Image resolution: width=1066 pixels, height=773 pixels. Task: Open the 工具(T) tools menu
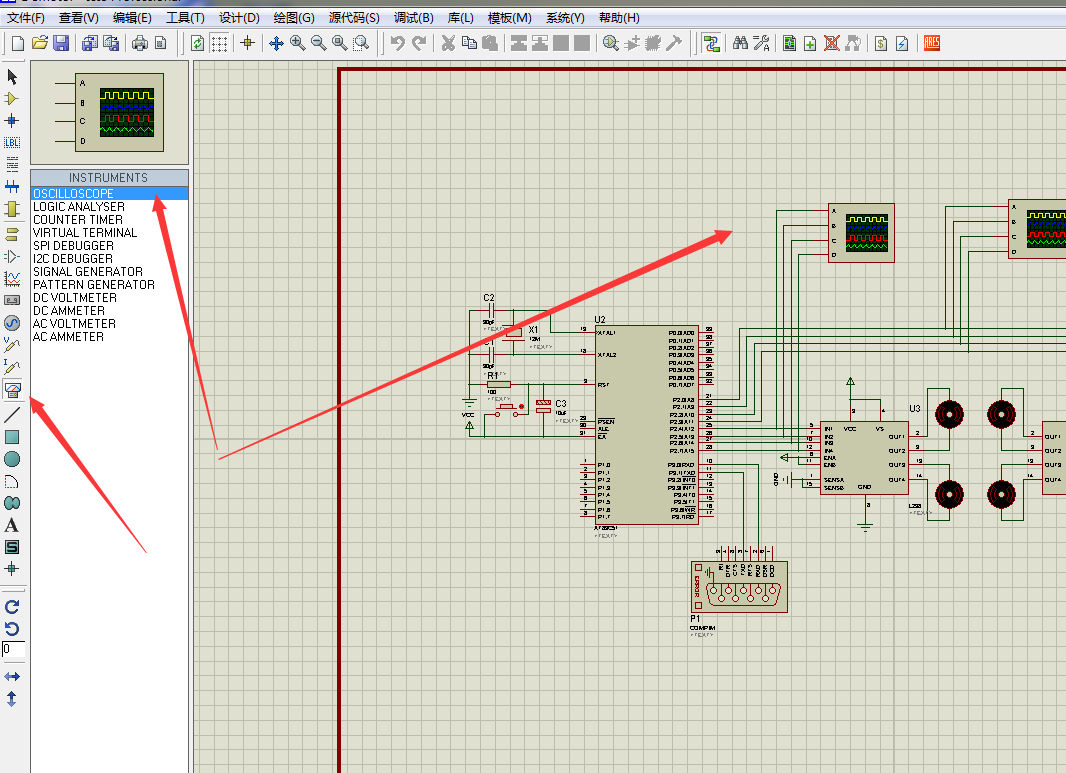(185, 18)
